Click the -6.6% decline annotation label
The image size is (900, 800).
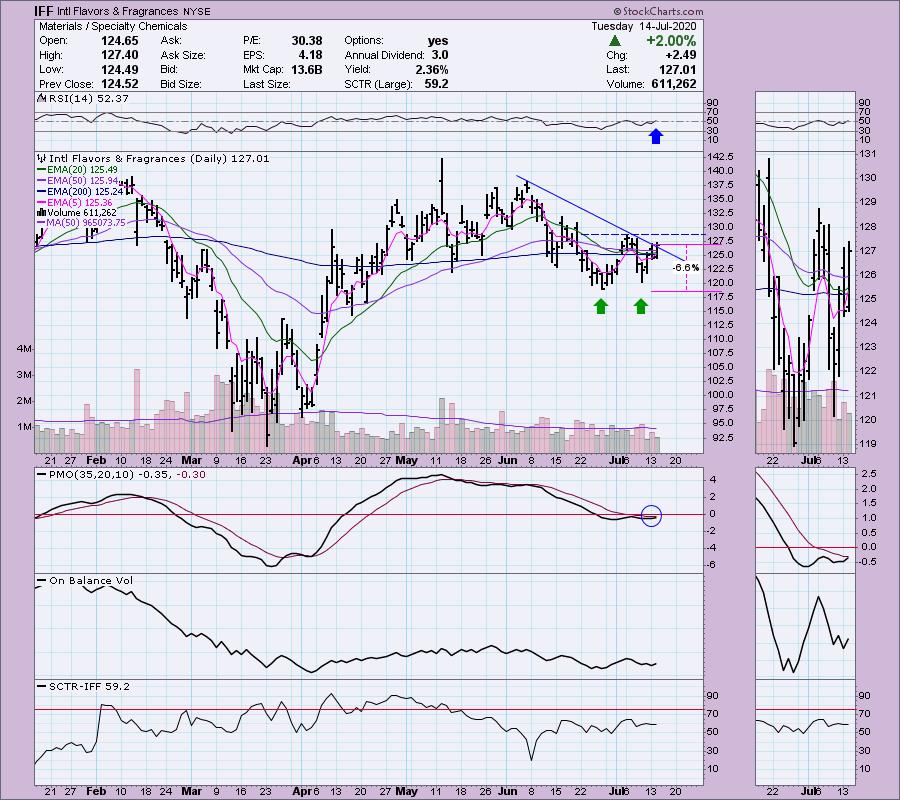click(685, 267)
